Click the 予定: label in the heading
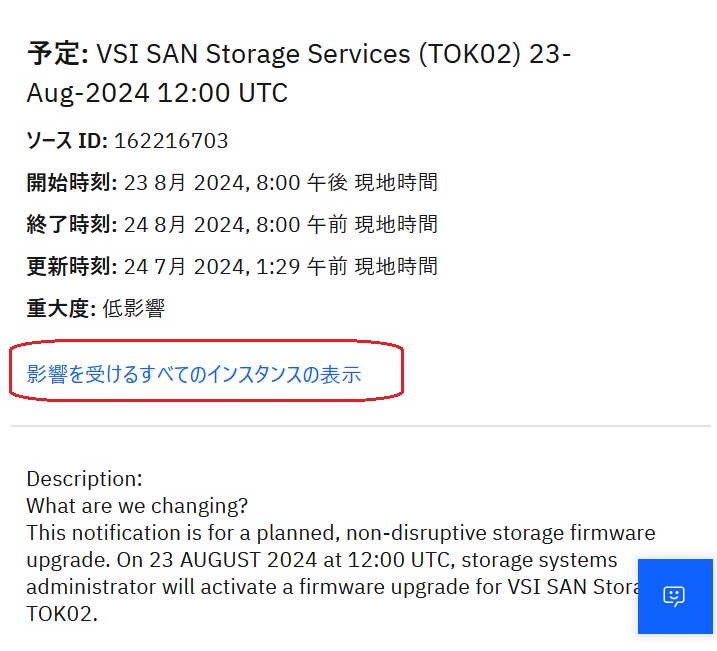The image size is (717, 651). [x=58, y=53]
